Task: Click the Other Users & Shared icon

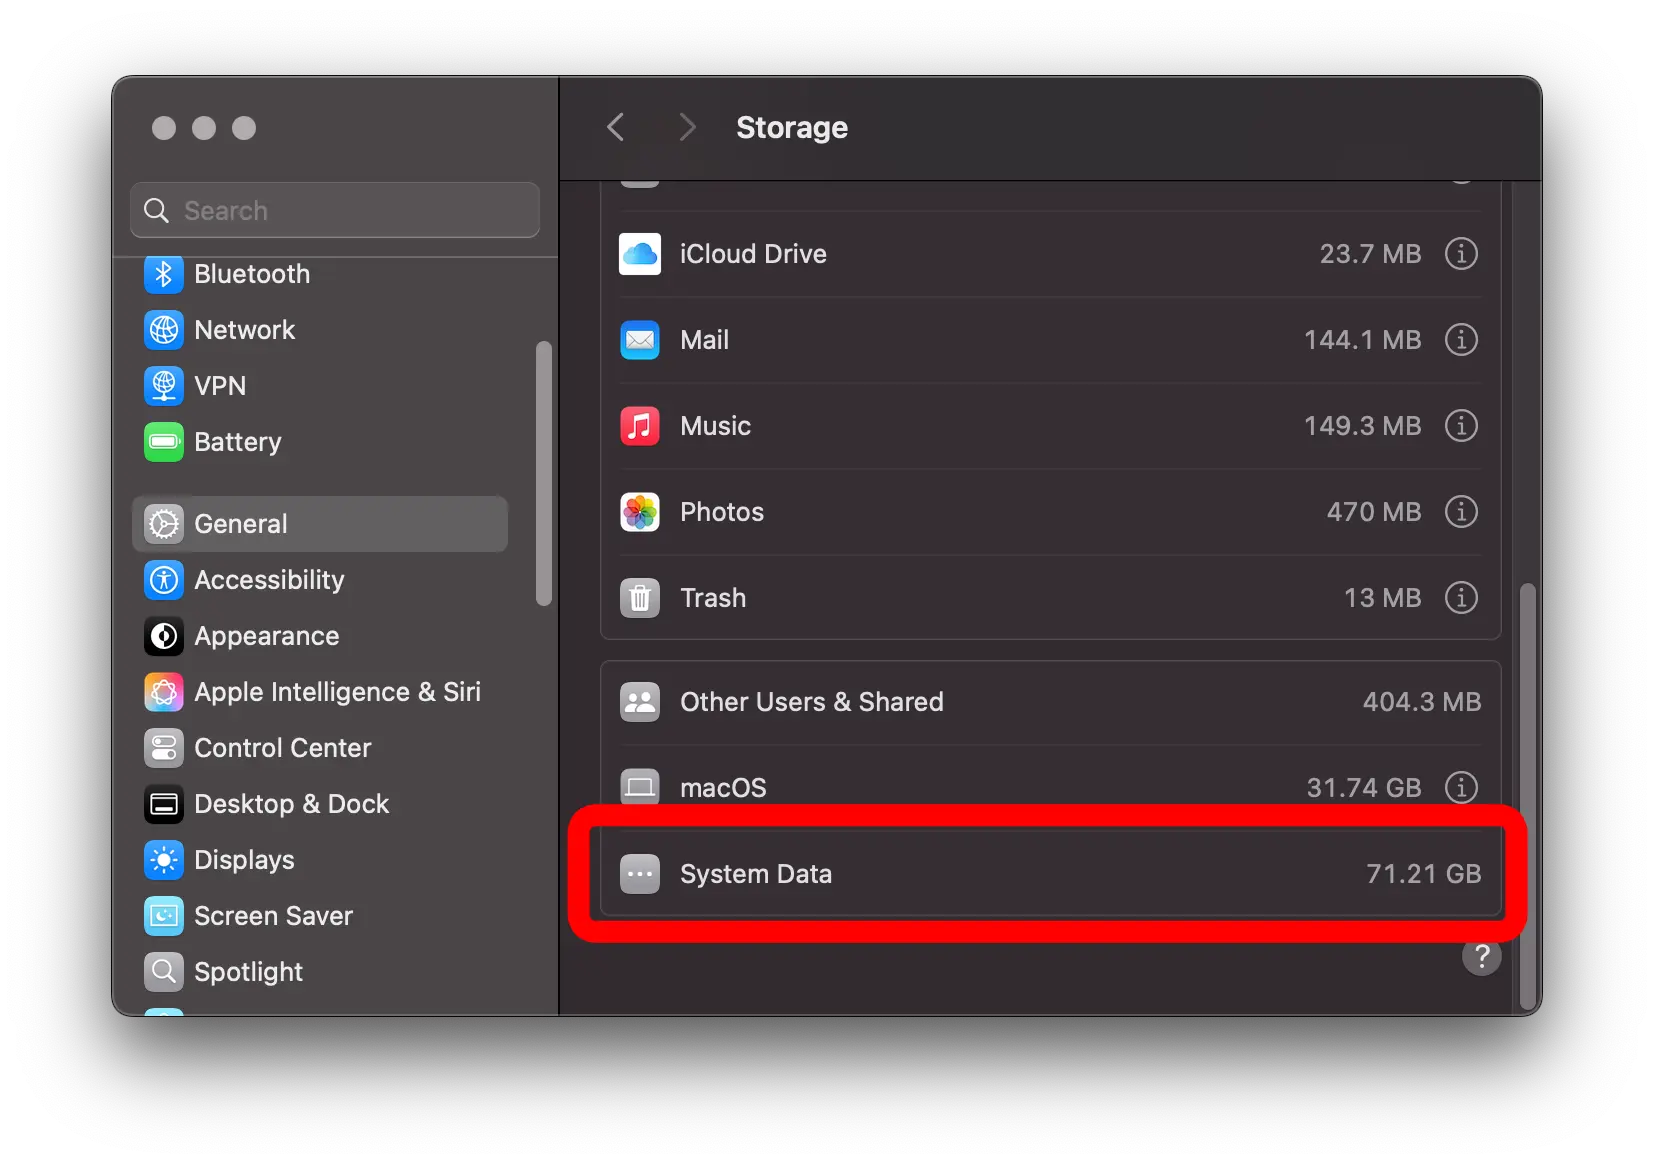Action: point(640,702)
